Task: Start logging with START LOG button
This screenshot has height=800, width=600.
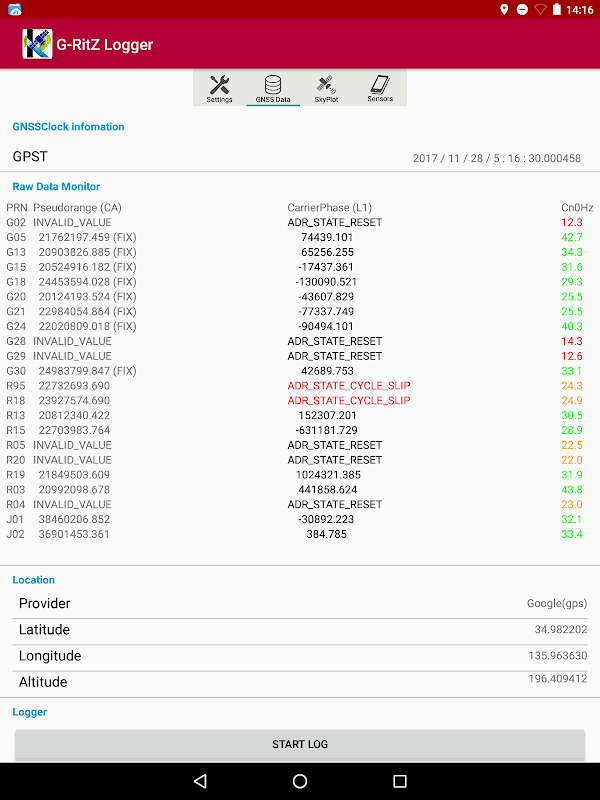Action: 299,744
